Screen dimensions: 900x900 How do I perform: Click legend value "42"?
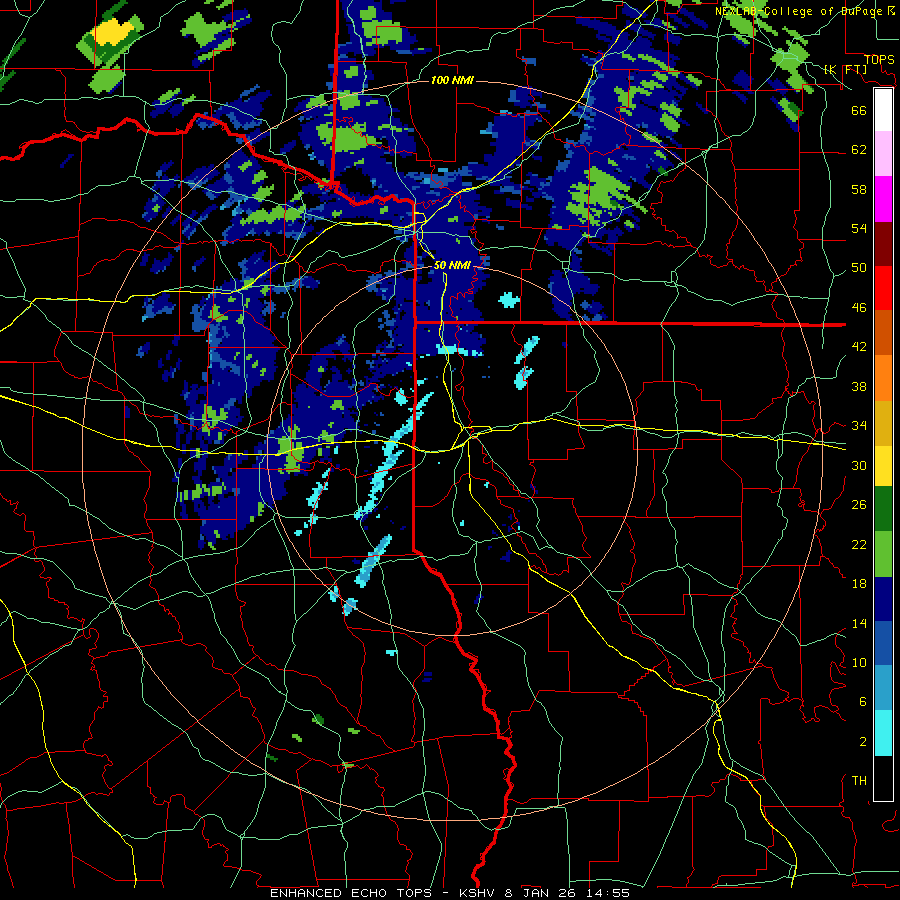pyautogui.click(x=859, y=347)
